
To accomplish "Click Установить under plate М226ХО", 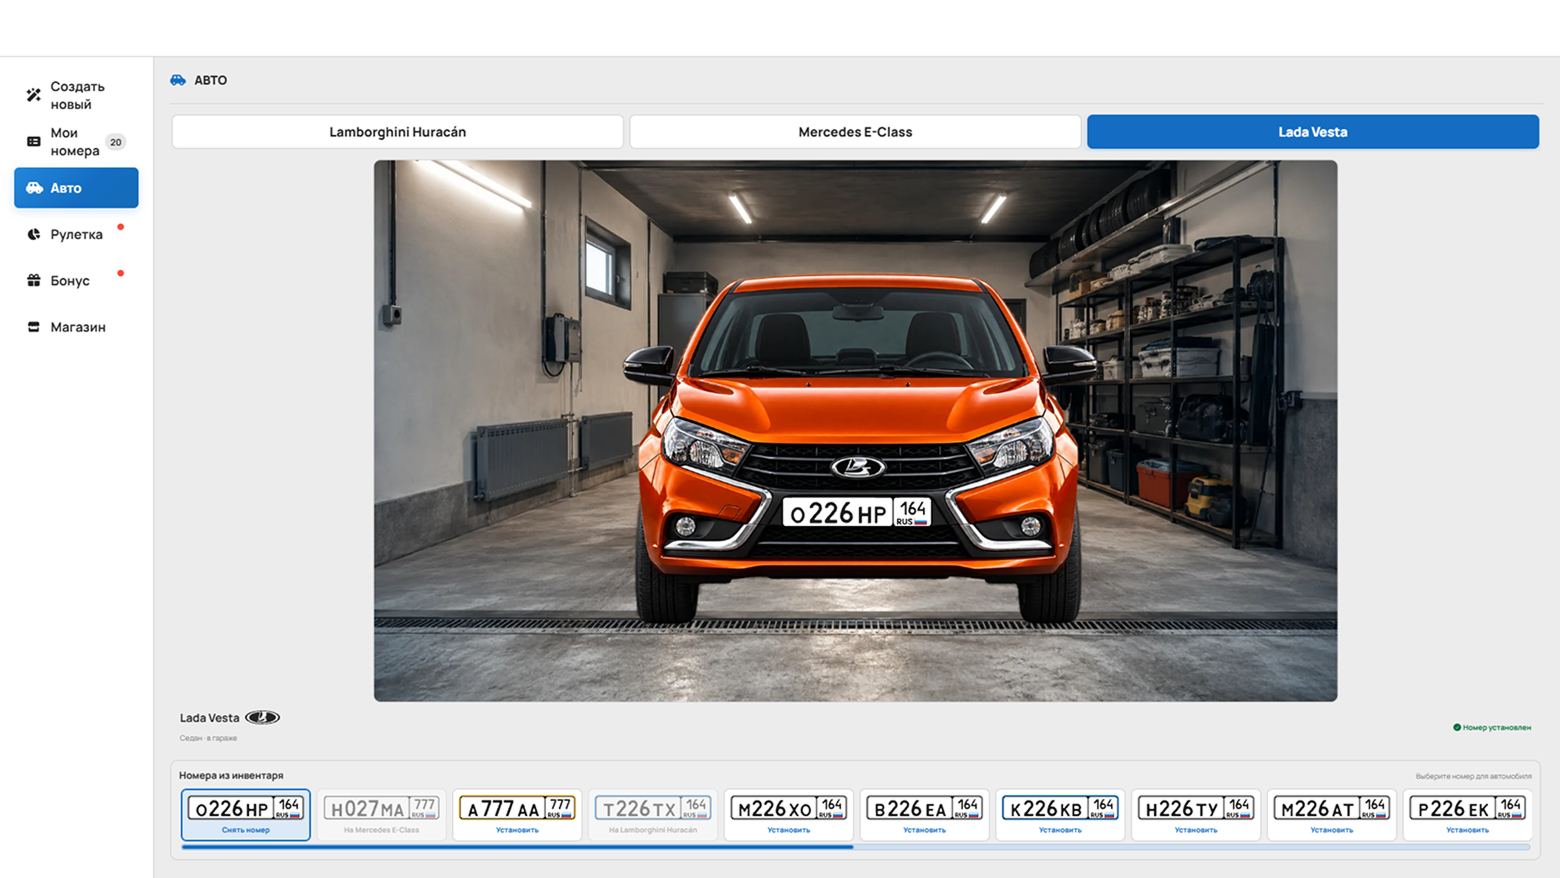I will [789, 830].
